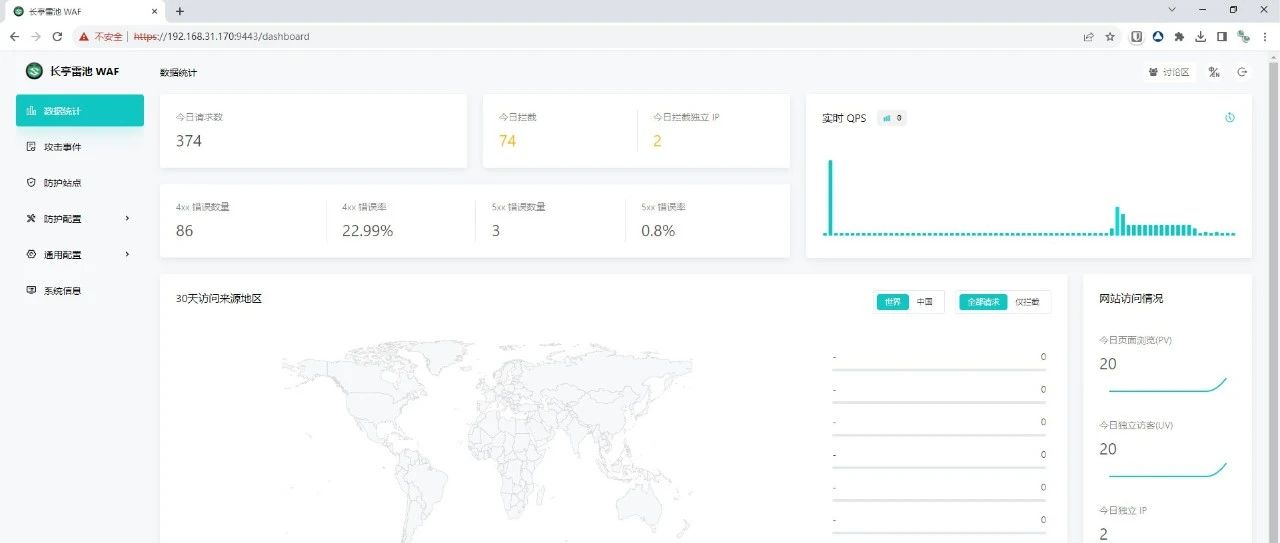The image size is (1280, 543).
Task: Close the 长亭雷池 WAF browser tab
Action: click(x=153, y=11)
